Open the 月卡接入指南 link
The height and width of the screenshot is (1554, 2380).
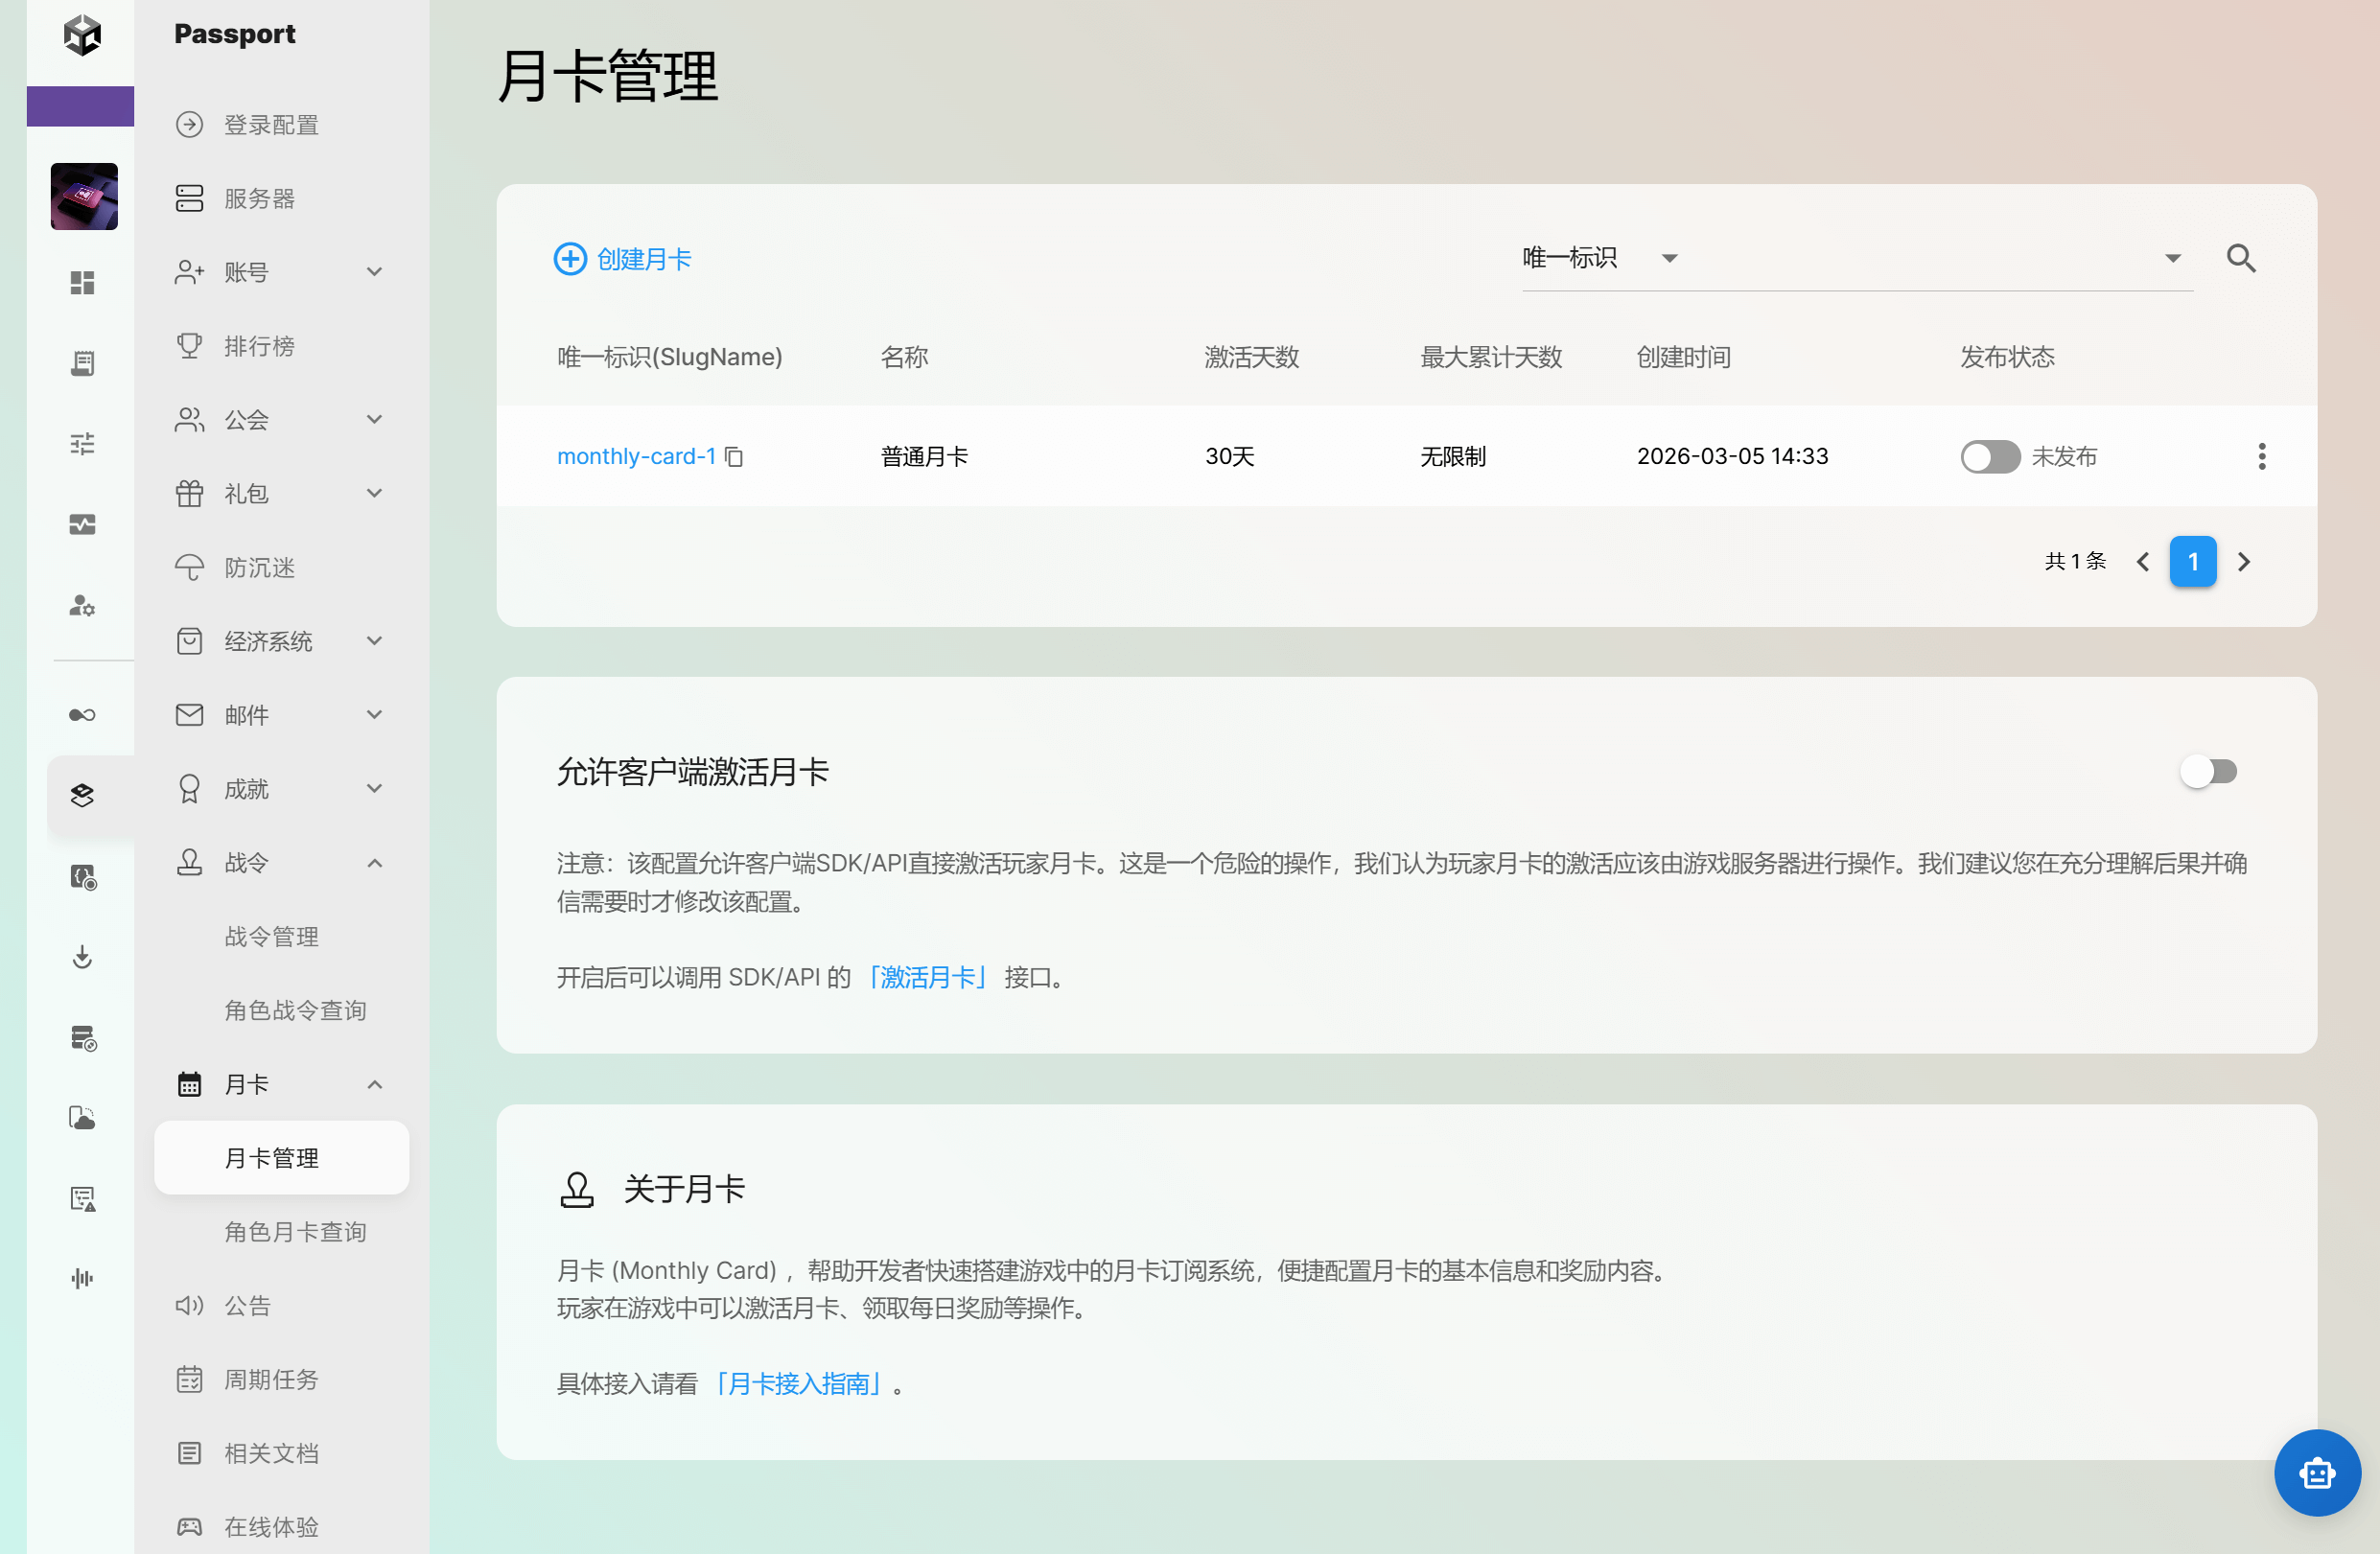(x=798, y=1384)
